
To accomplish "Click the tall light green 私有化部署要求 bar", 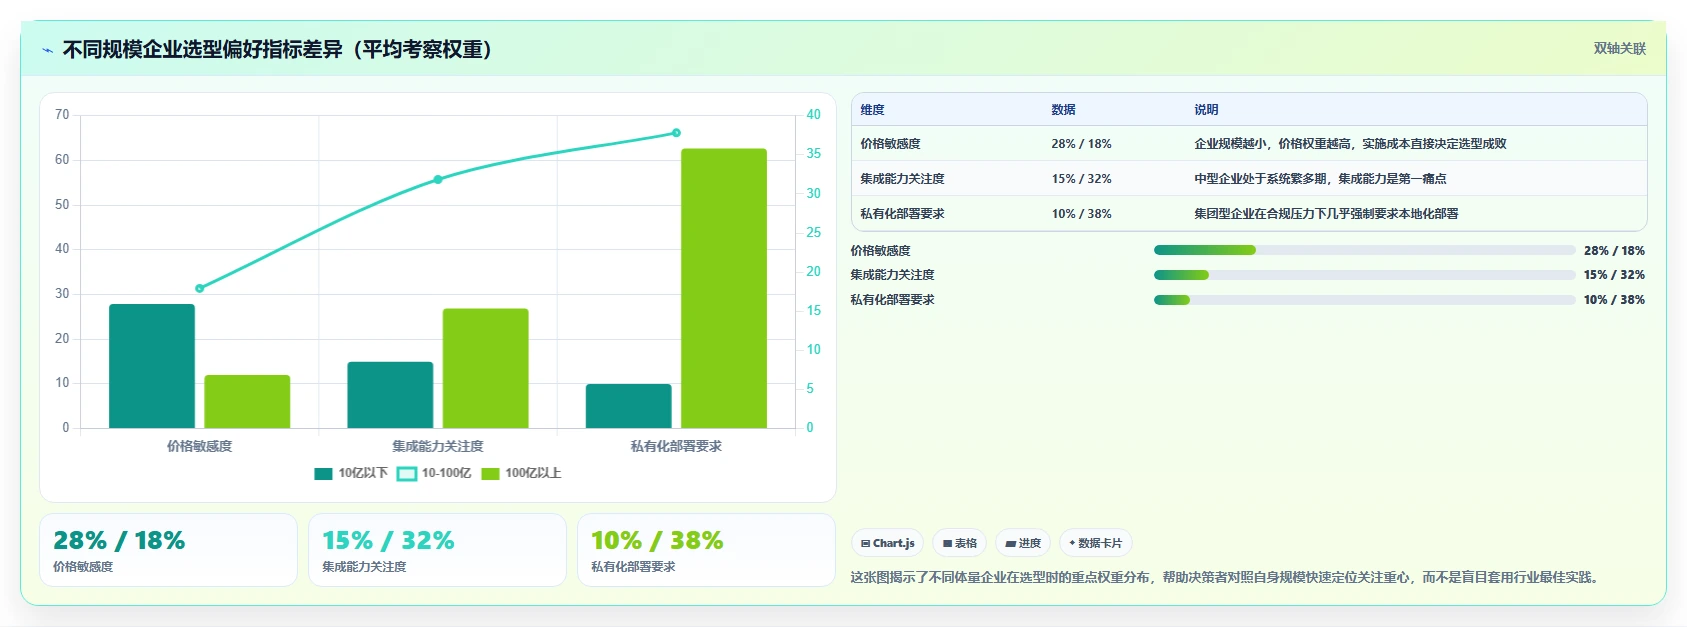I will (x=724, y=288).
